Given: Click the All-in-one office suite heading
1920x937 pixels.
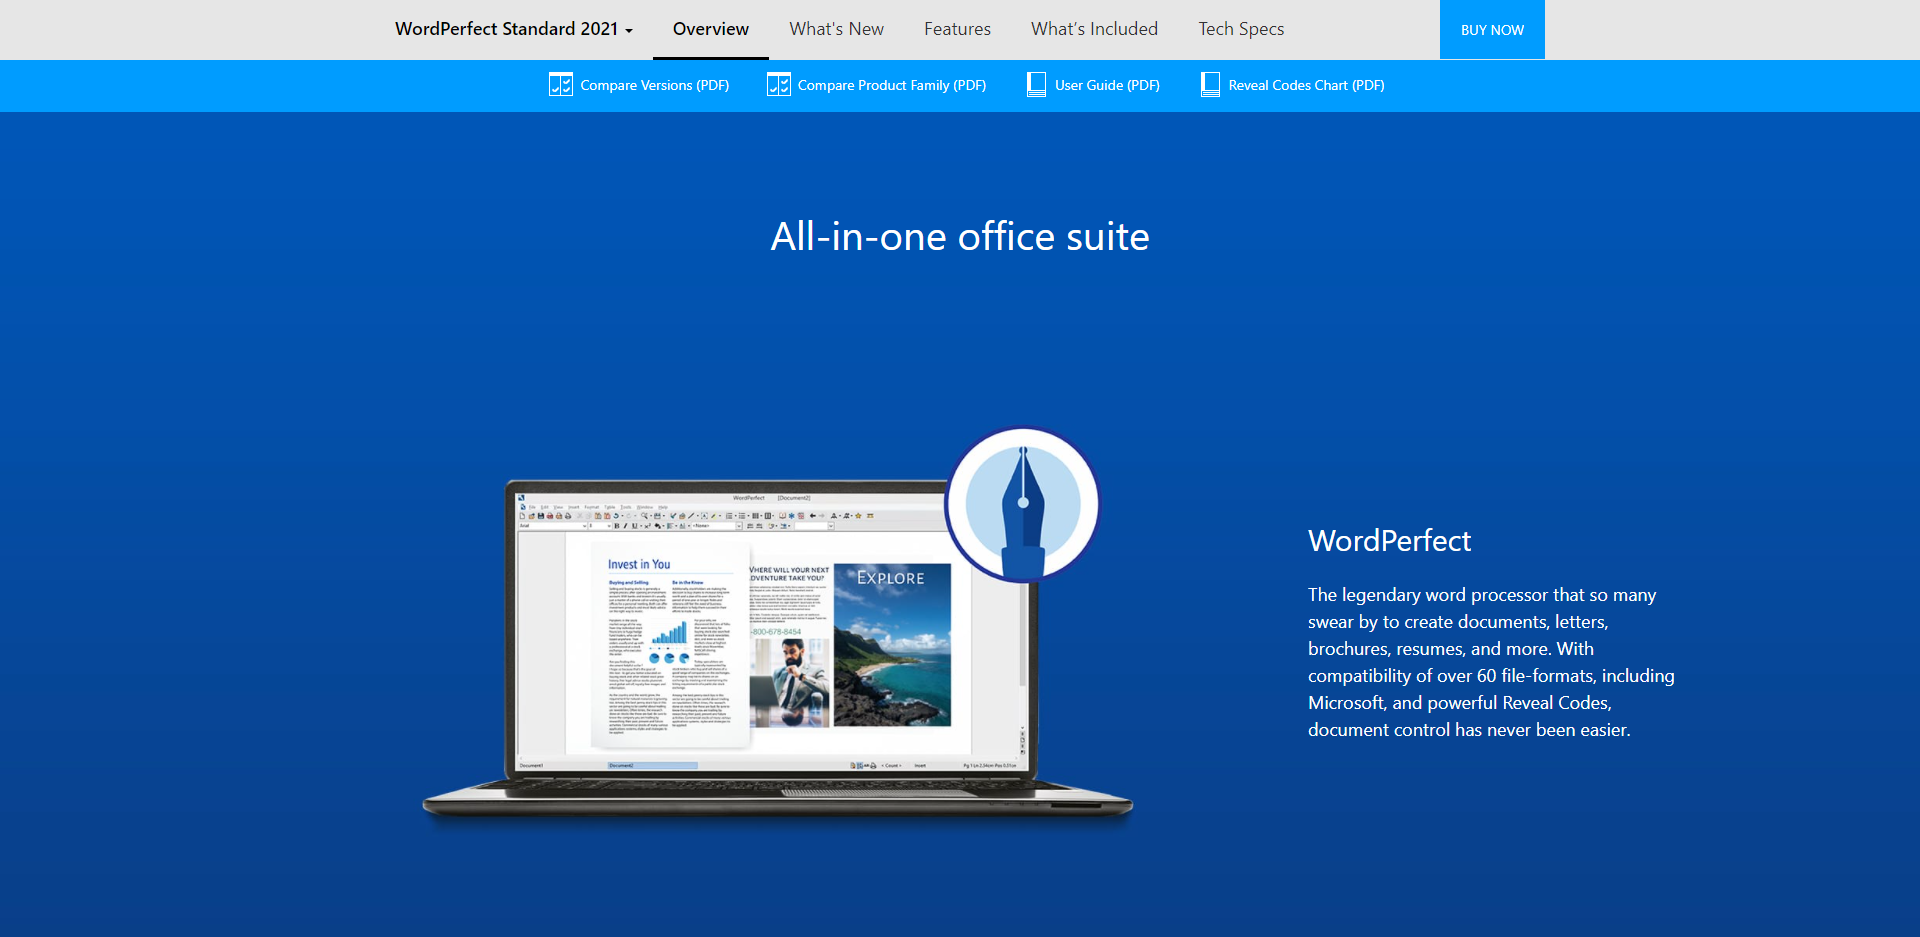Looking at the screenshot, I should coord(960,237).
